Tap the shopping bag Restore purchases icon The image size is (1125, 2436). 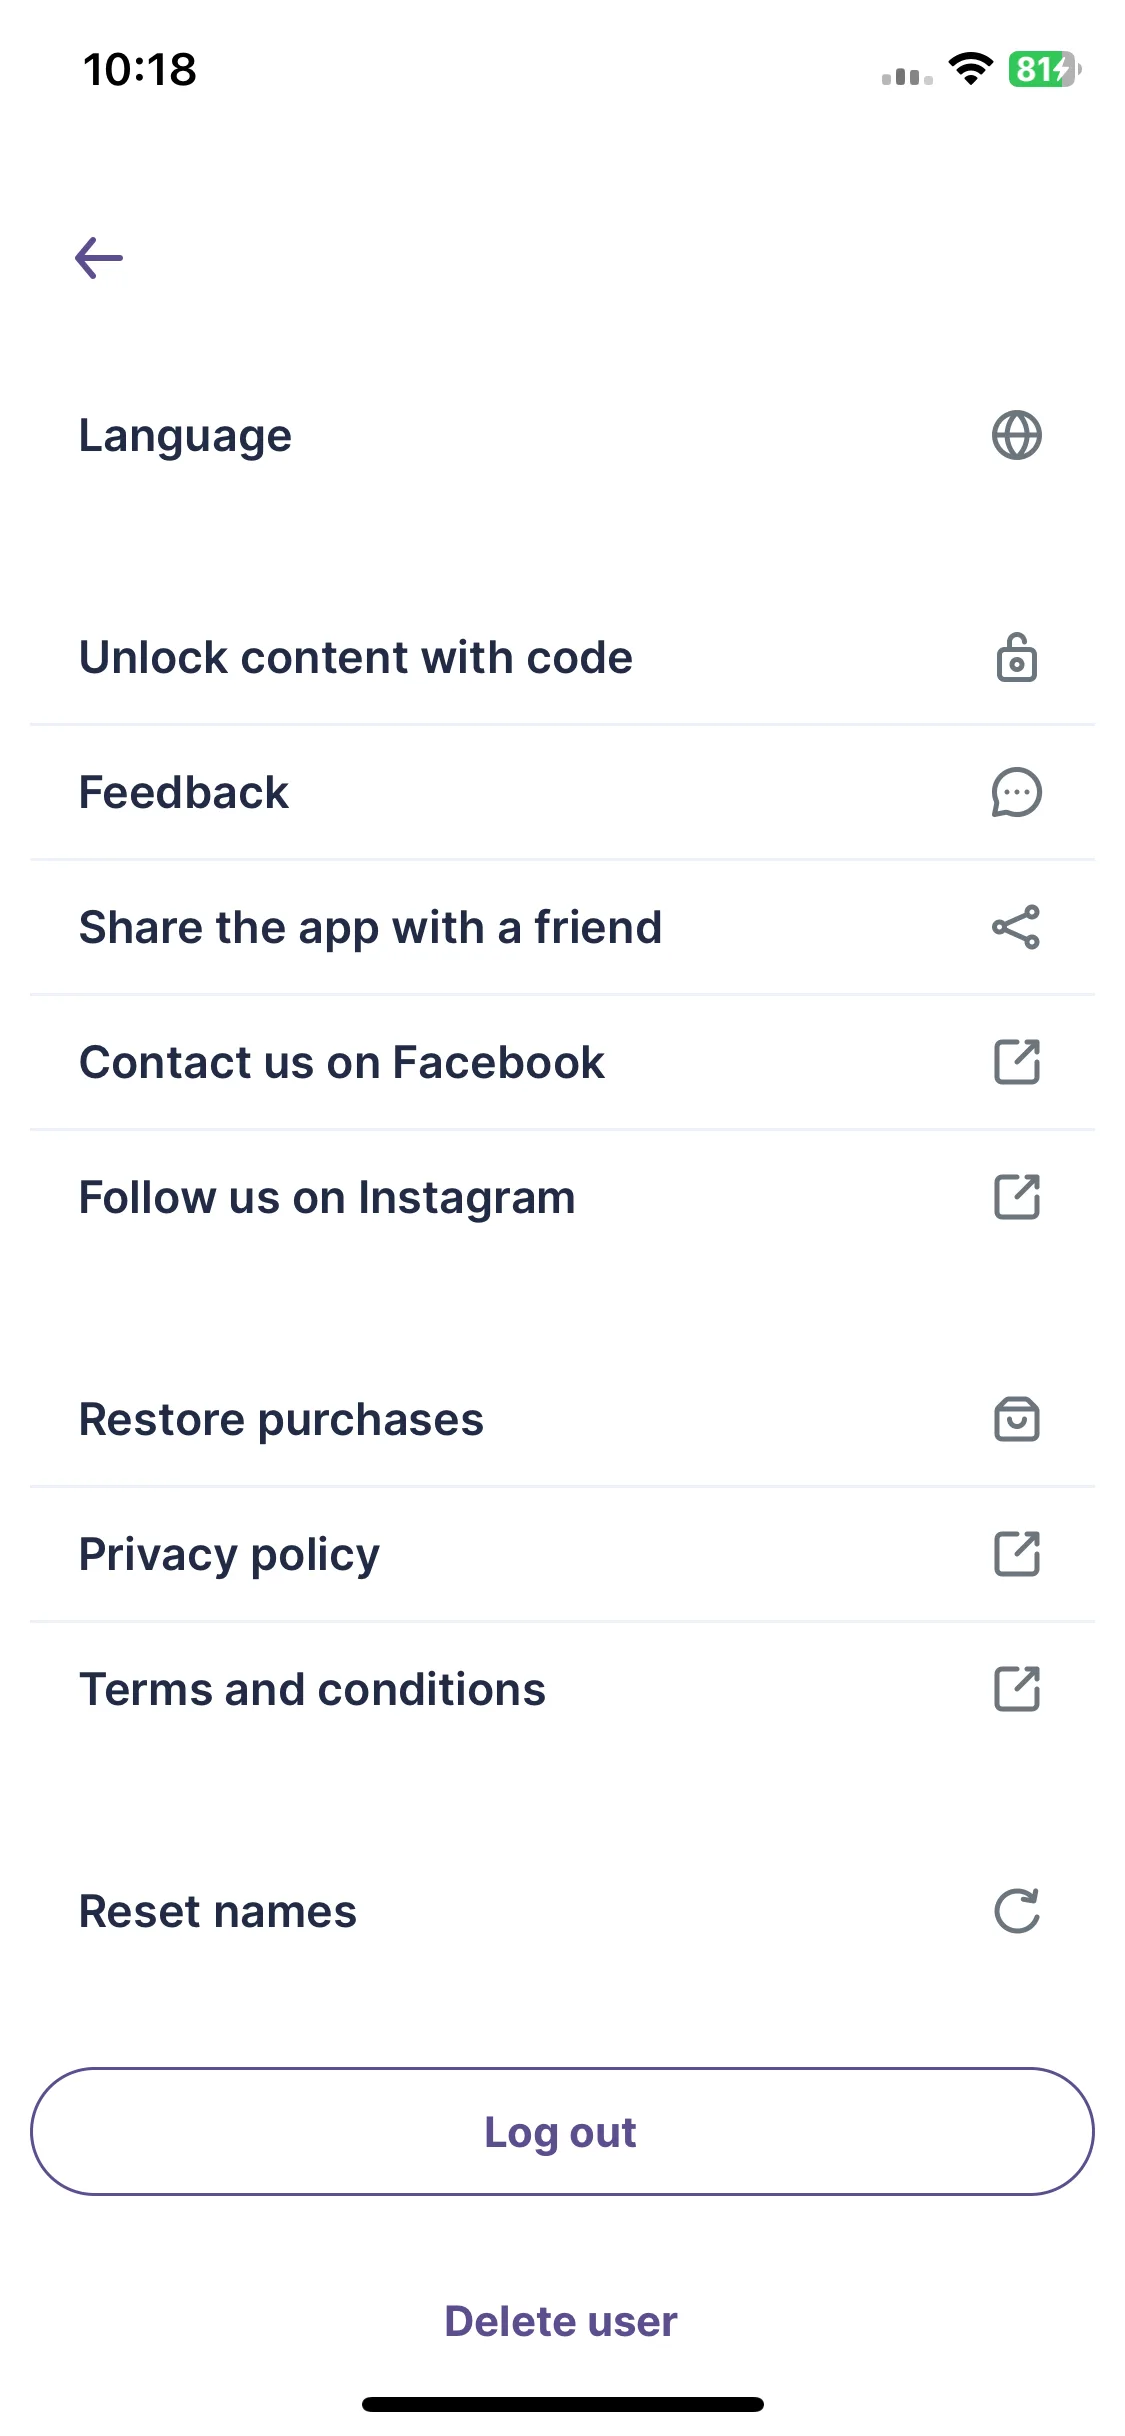(x=1016, y=1419)
